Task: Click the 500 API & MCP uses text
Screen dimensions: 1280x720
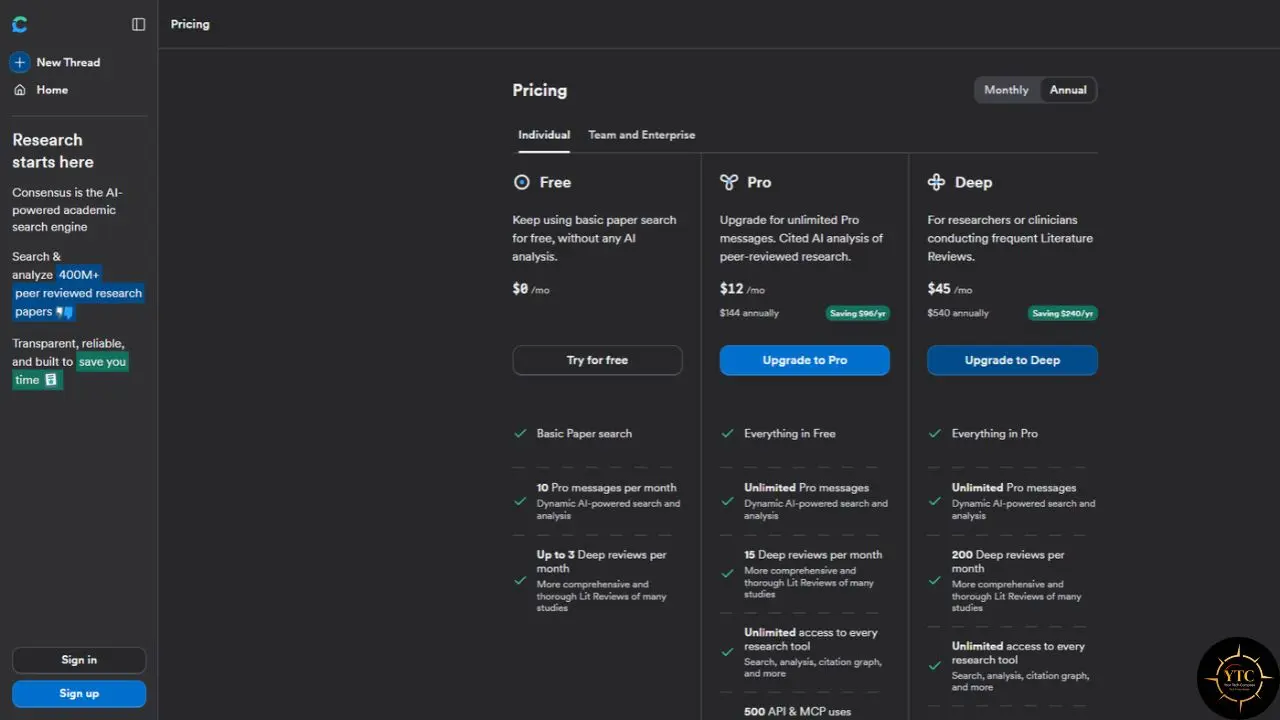Action: coord(798,711)
